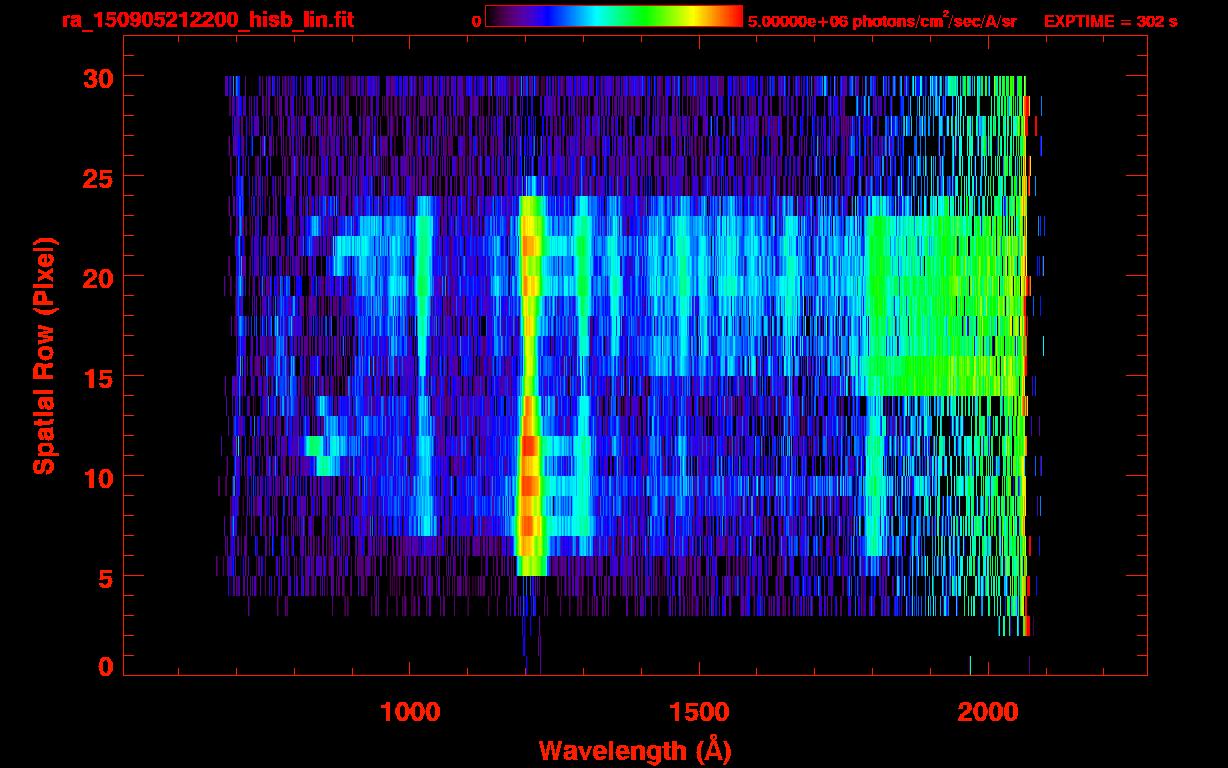Click the y-axis tick label 5
This screenshot has height=768, width=1228.
[104, 577]
